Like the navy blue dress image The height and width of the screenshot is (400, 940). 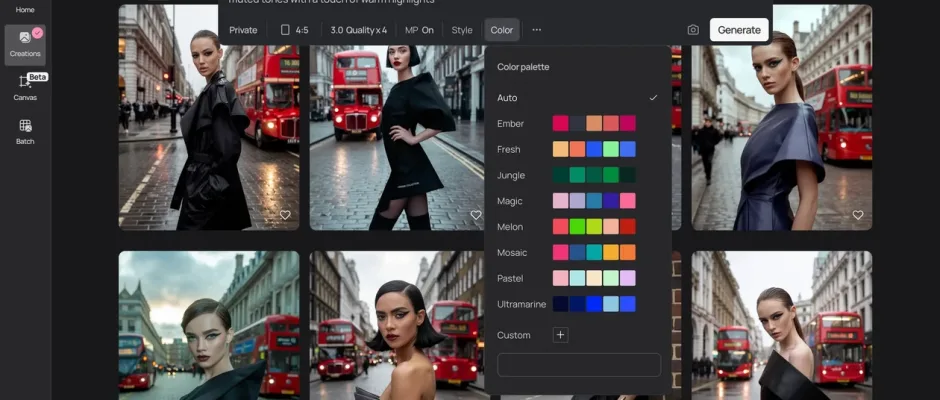858,215
